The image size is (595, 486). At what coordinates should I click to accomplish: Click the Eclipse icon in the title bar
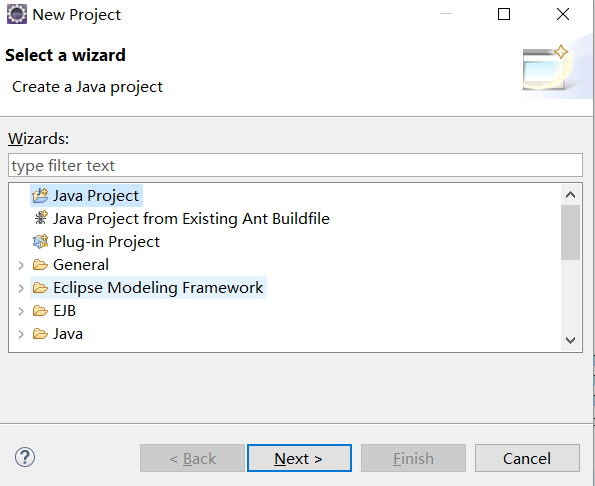click(x=17, y=14)
